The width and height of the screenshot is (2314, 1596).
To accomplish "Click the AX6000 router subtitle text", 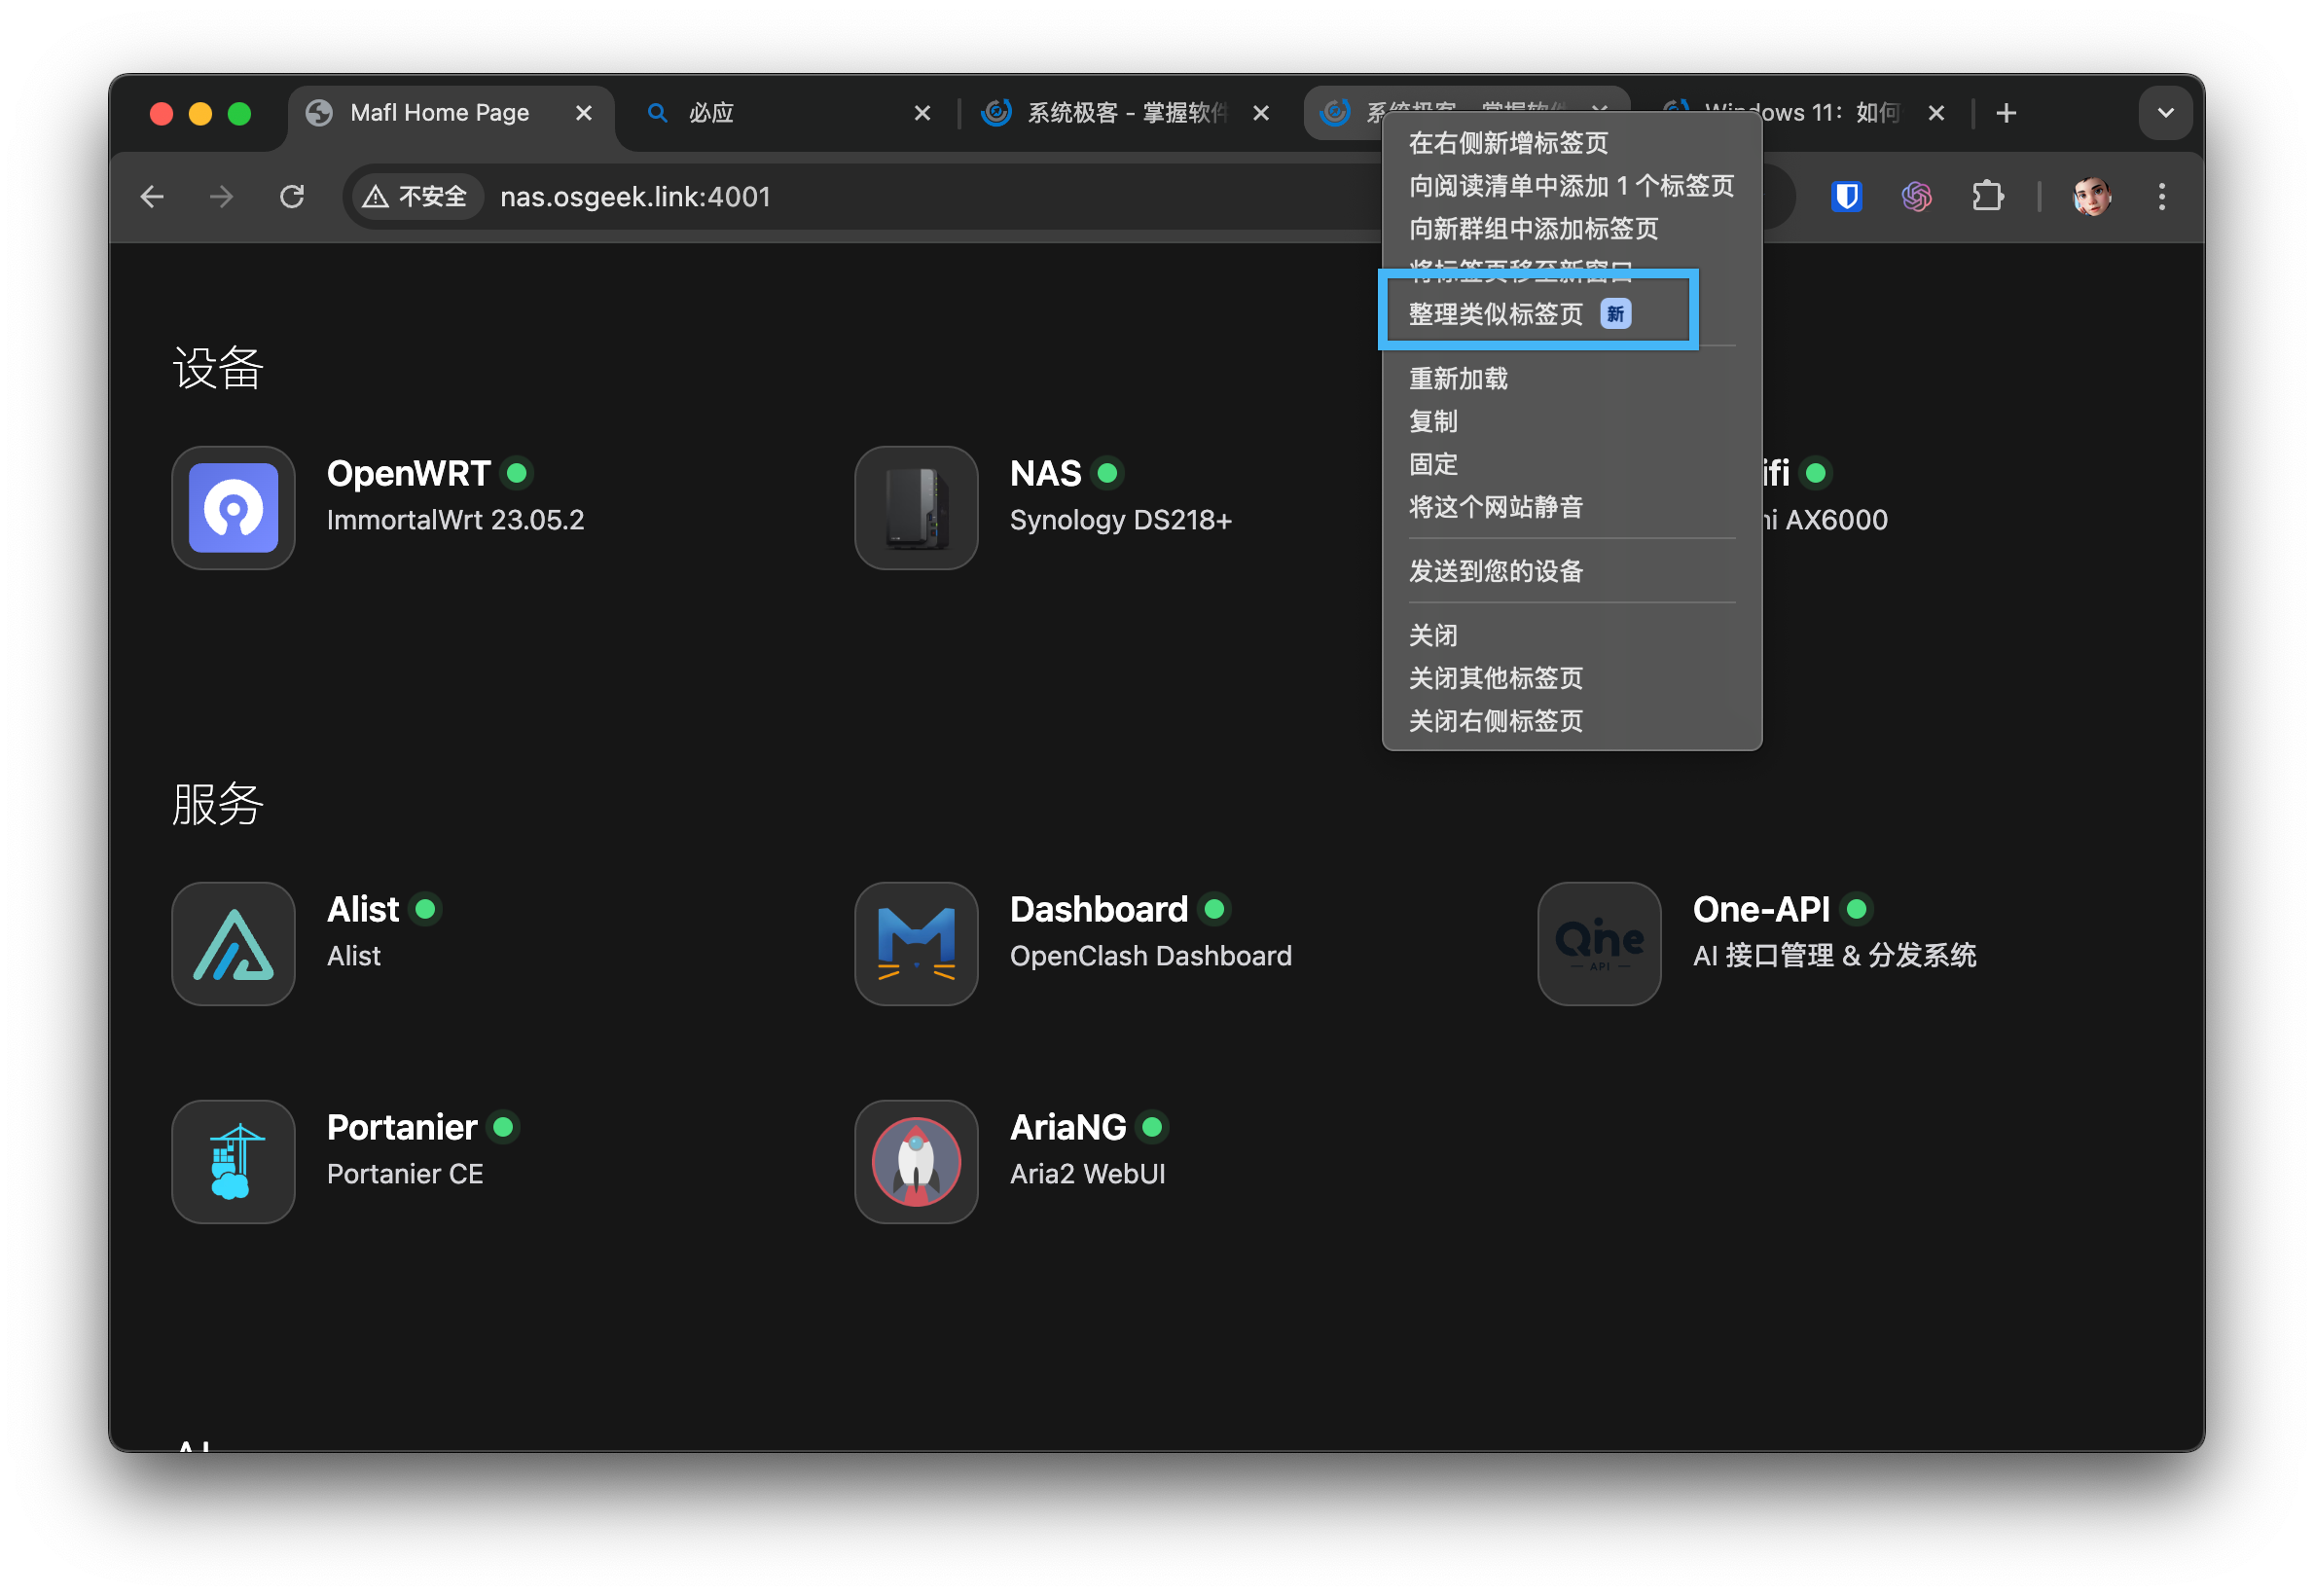I will click(1827, 520).
